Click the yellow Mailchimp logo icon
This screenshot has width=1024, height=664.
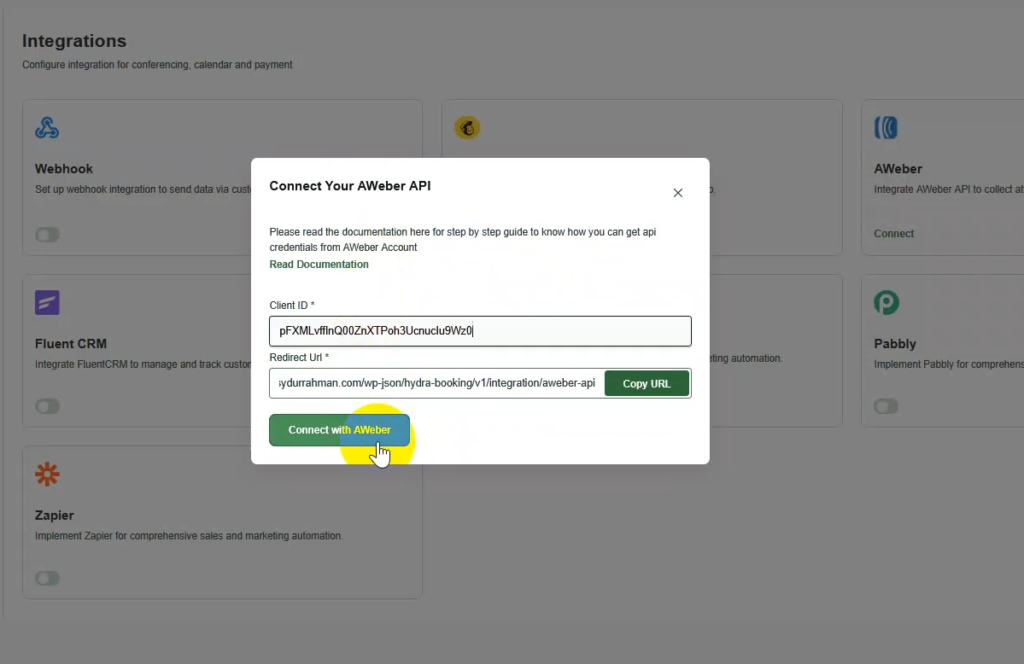[x=467, y=128]
